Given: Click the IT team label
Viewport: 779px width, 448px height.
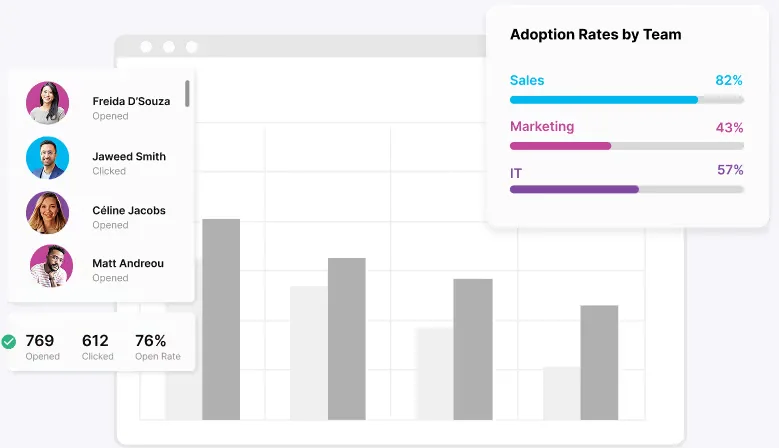Looking at the screenshot, I should (516, 173).
